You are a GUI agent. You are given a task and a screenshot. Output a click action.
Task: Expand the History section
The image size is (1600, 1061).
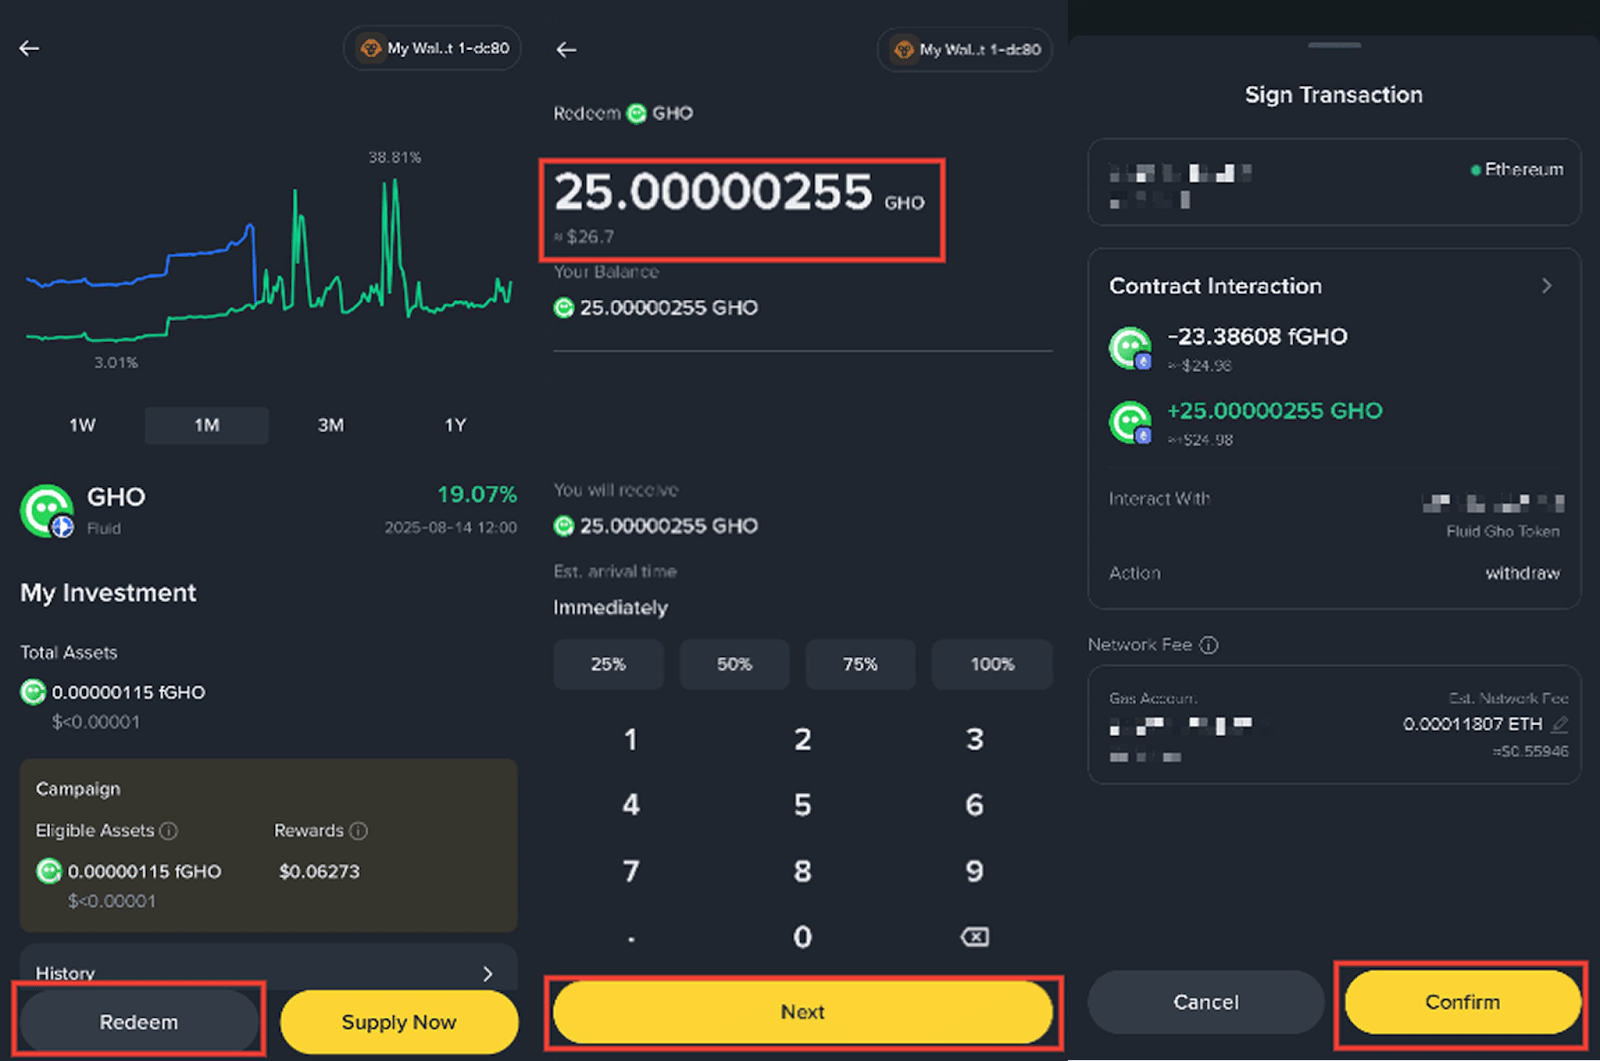pos(487,973)
